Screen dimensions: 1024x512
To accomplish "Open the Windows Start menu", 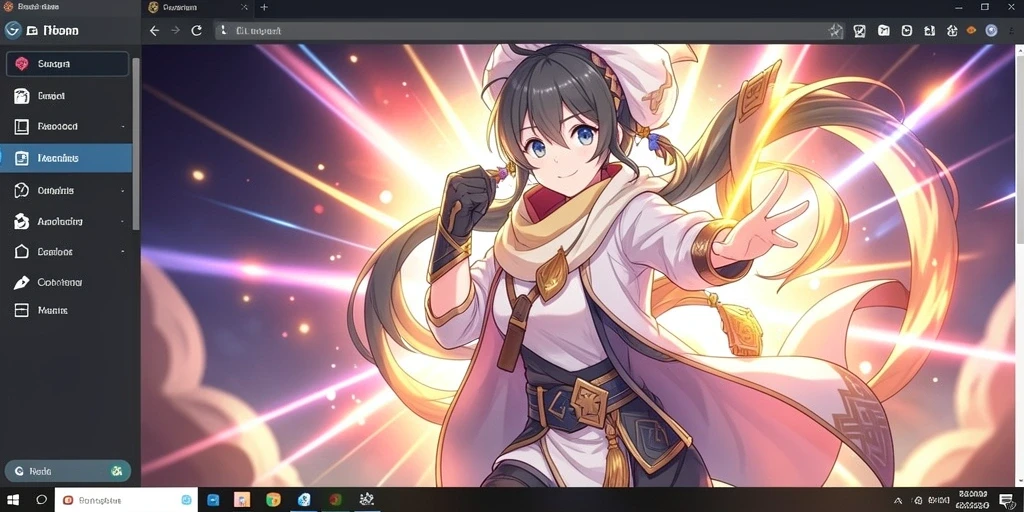I will (13, 500).
